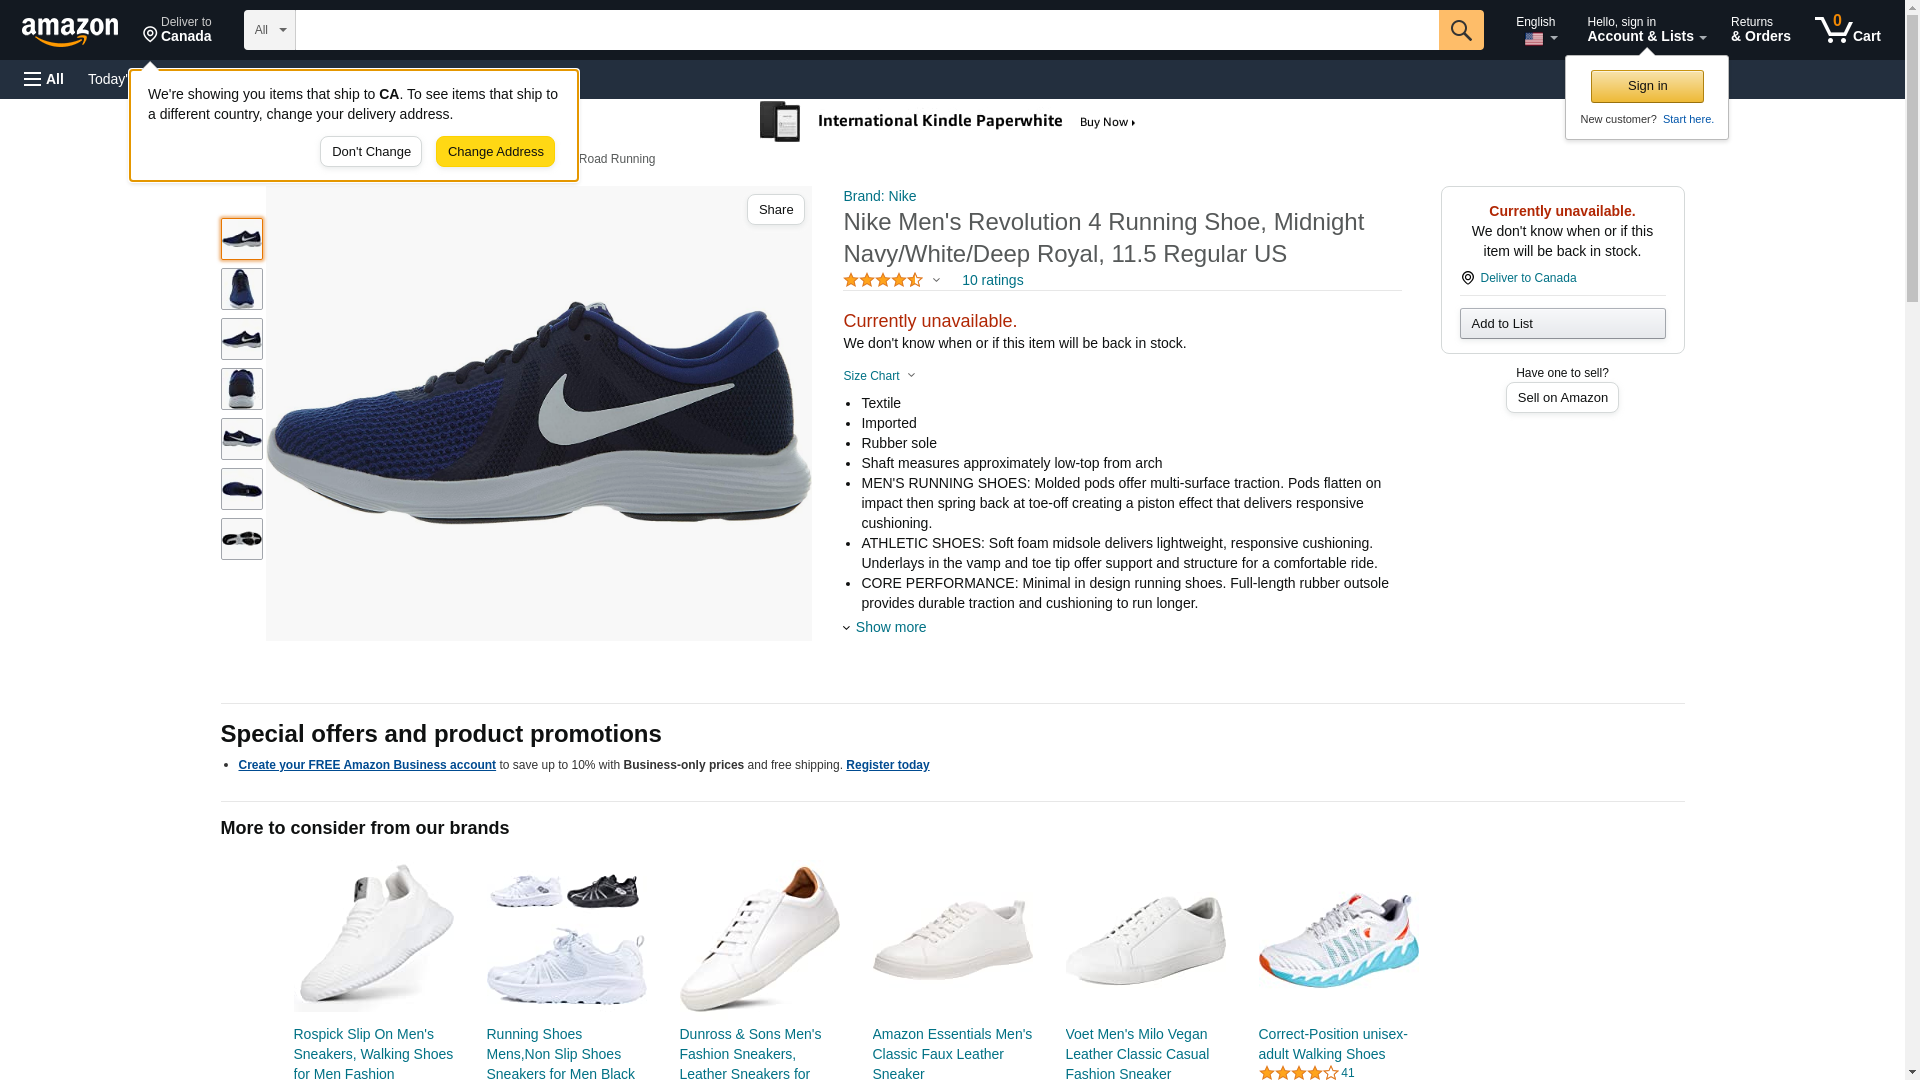This screenshot has width=1920, height=1080.
Task: Expand Show more product details
Action: 889,627
